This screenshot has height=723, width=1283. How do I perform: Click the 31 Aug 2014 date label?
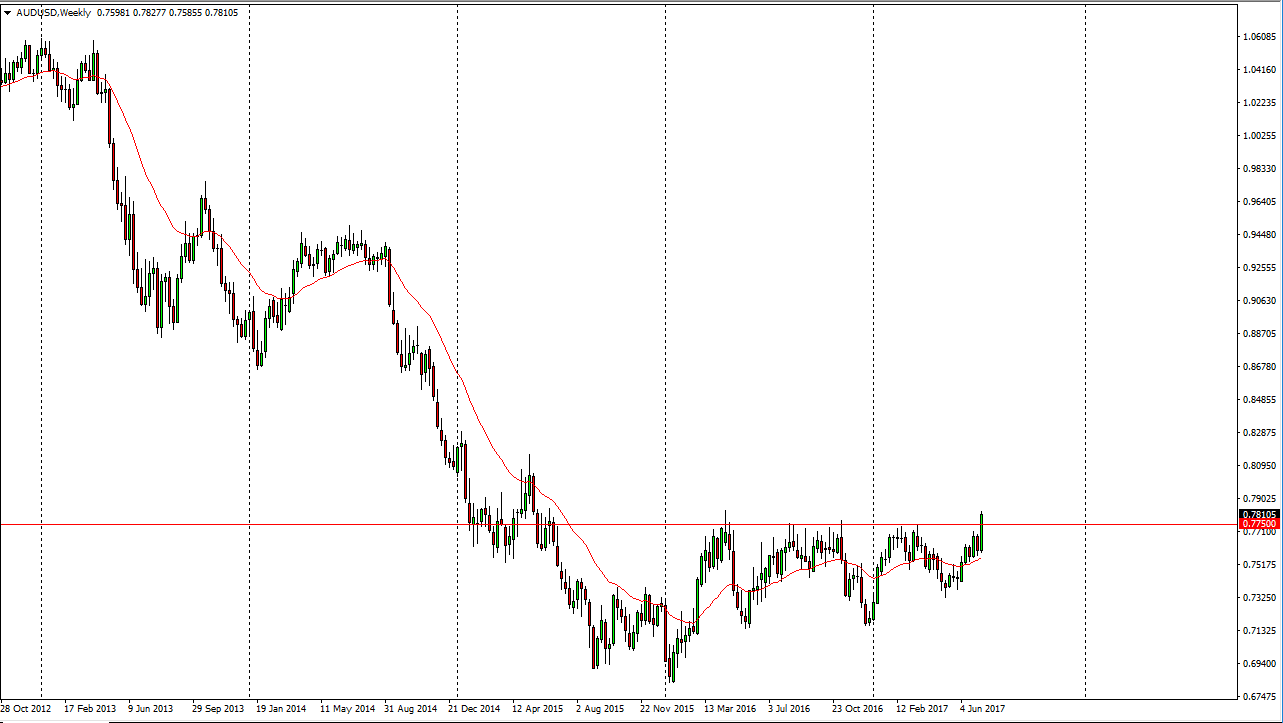pyautogui.click(x=410, y=709)
